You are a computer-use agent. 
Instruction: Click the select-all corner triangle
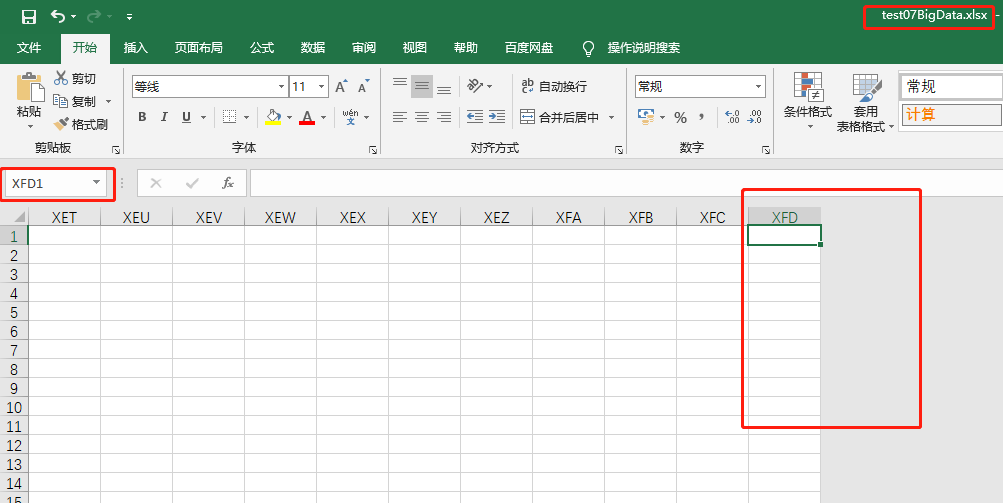pyautogui.click(x=19, y=217)
